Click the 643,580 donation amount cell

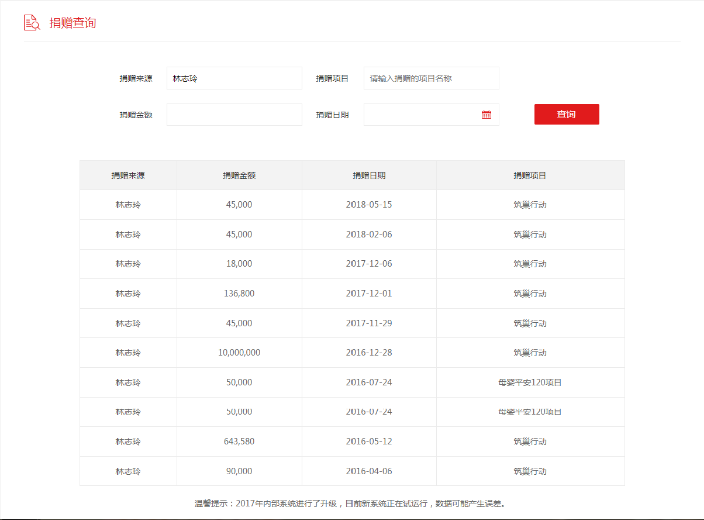[239, 442]
